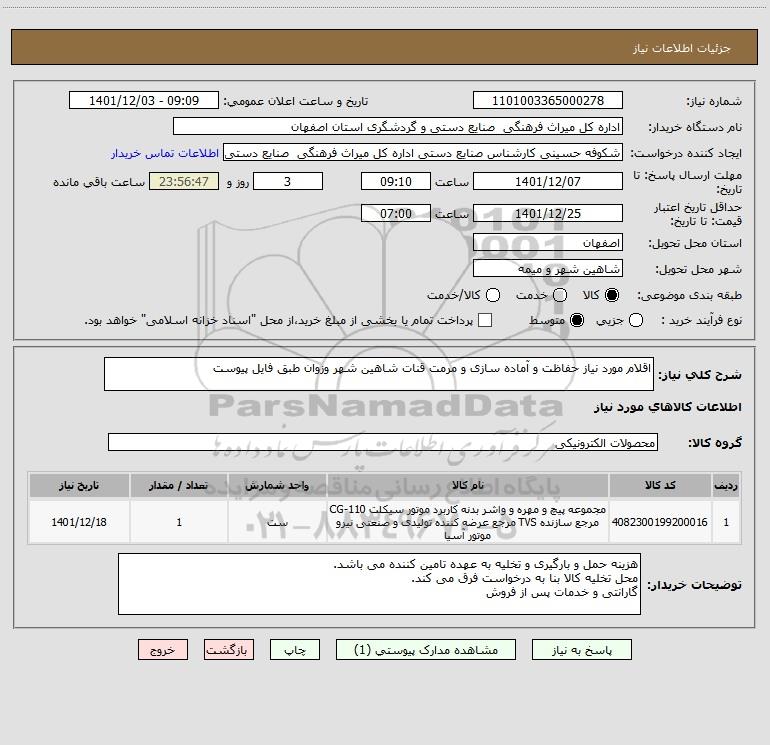
Task: Click the شماره نیاز number field
Action: pyautogui.click(x=548, y=100)
